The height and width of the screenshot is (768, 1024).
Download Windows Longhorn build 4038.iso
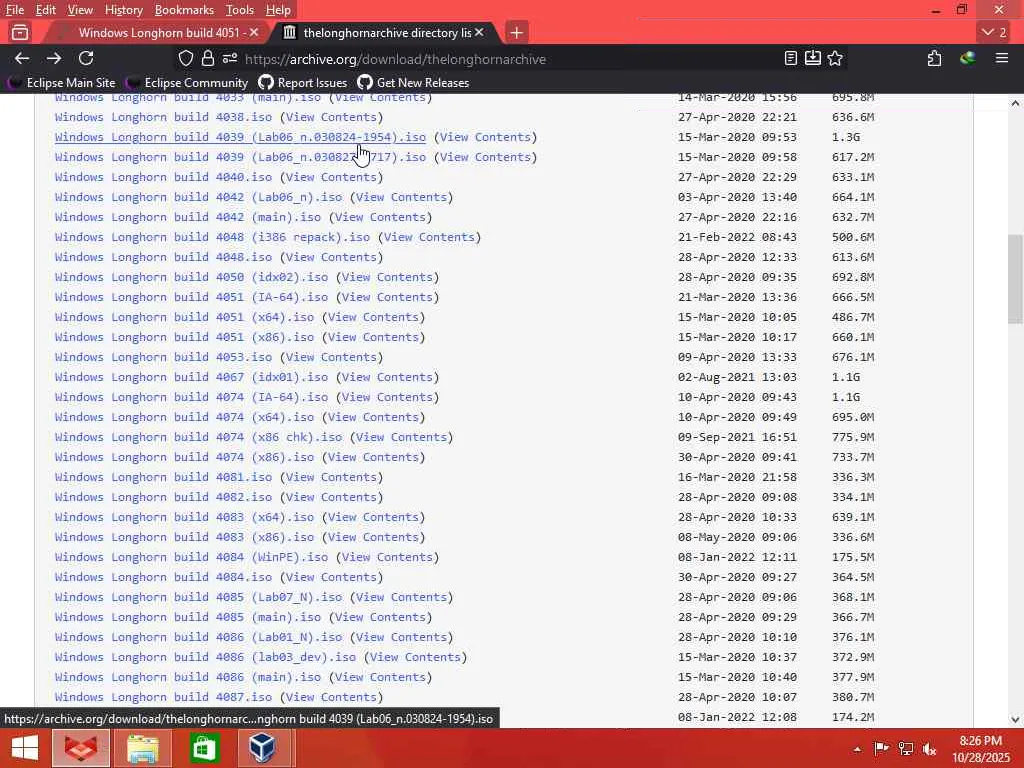(x=163, y=117)
